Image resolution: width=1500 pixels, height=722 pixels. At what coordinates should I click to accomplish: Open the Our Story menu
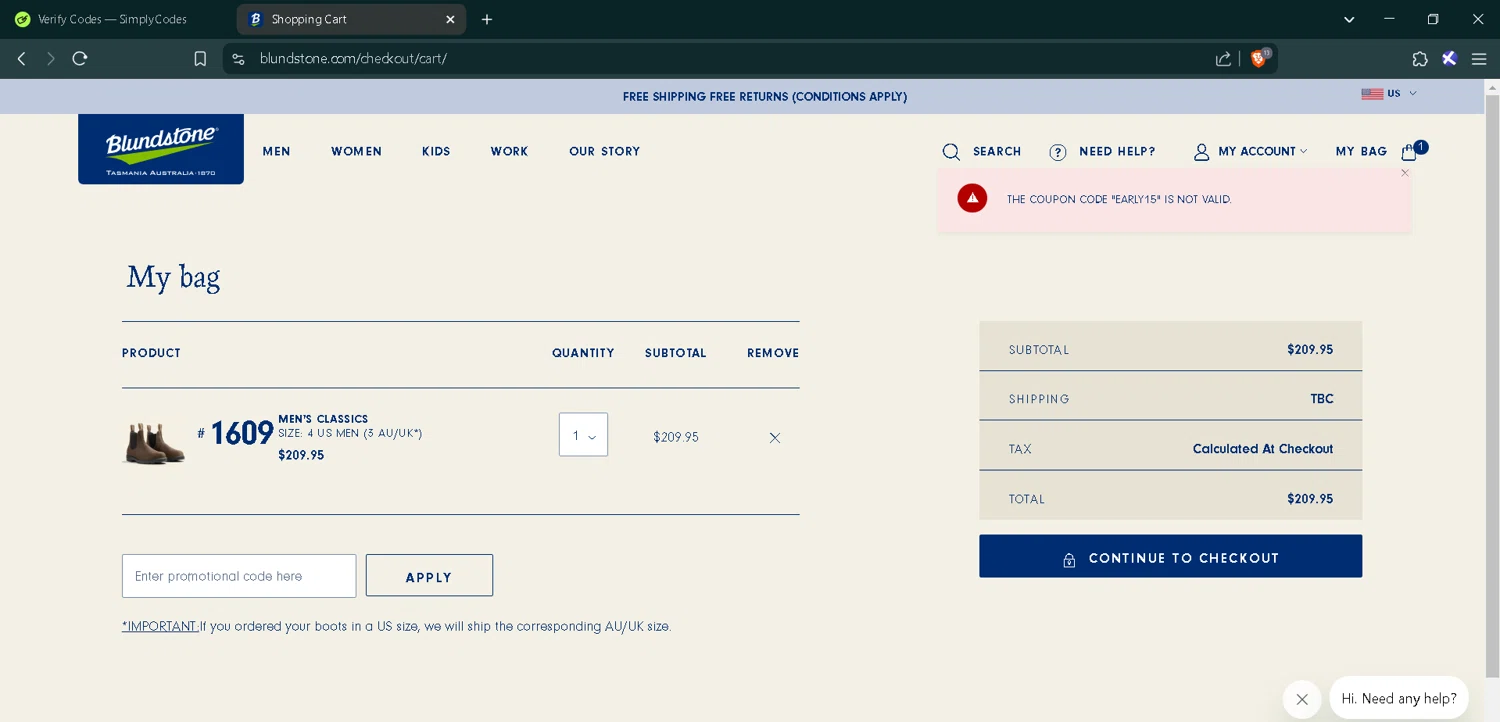click(x=605, y=152)
